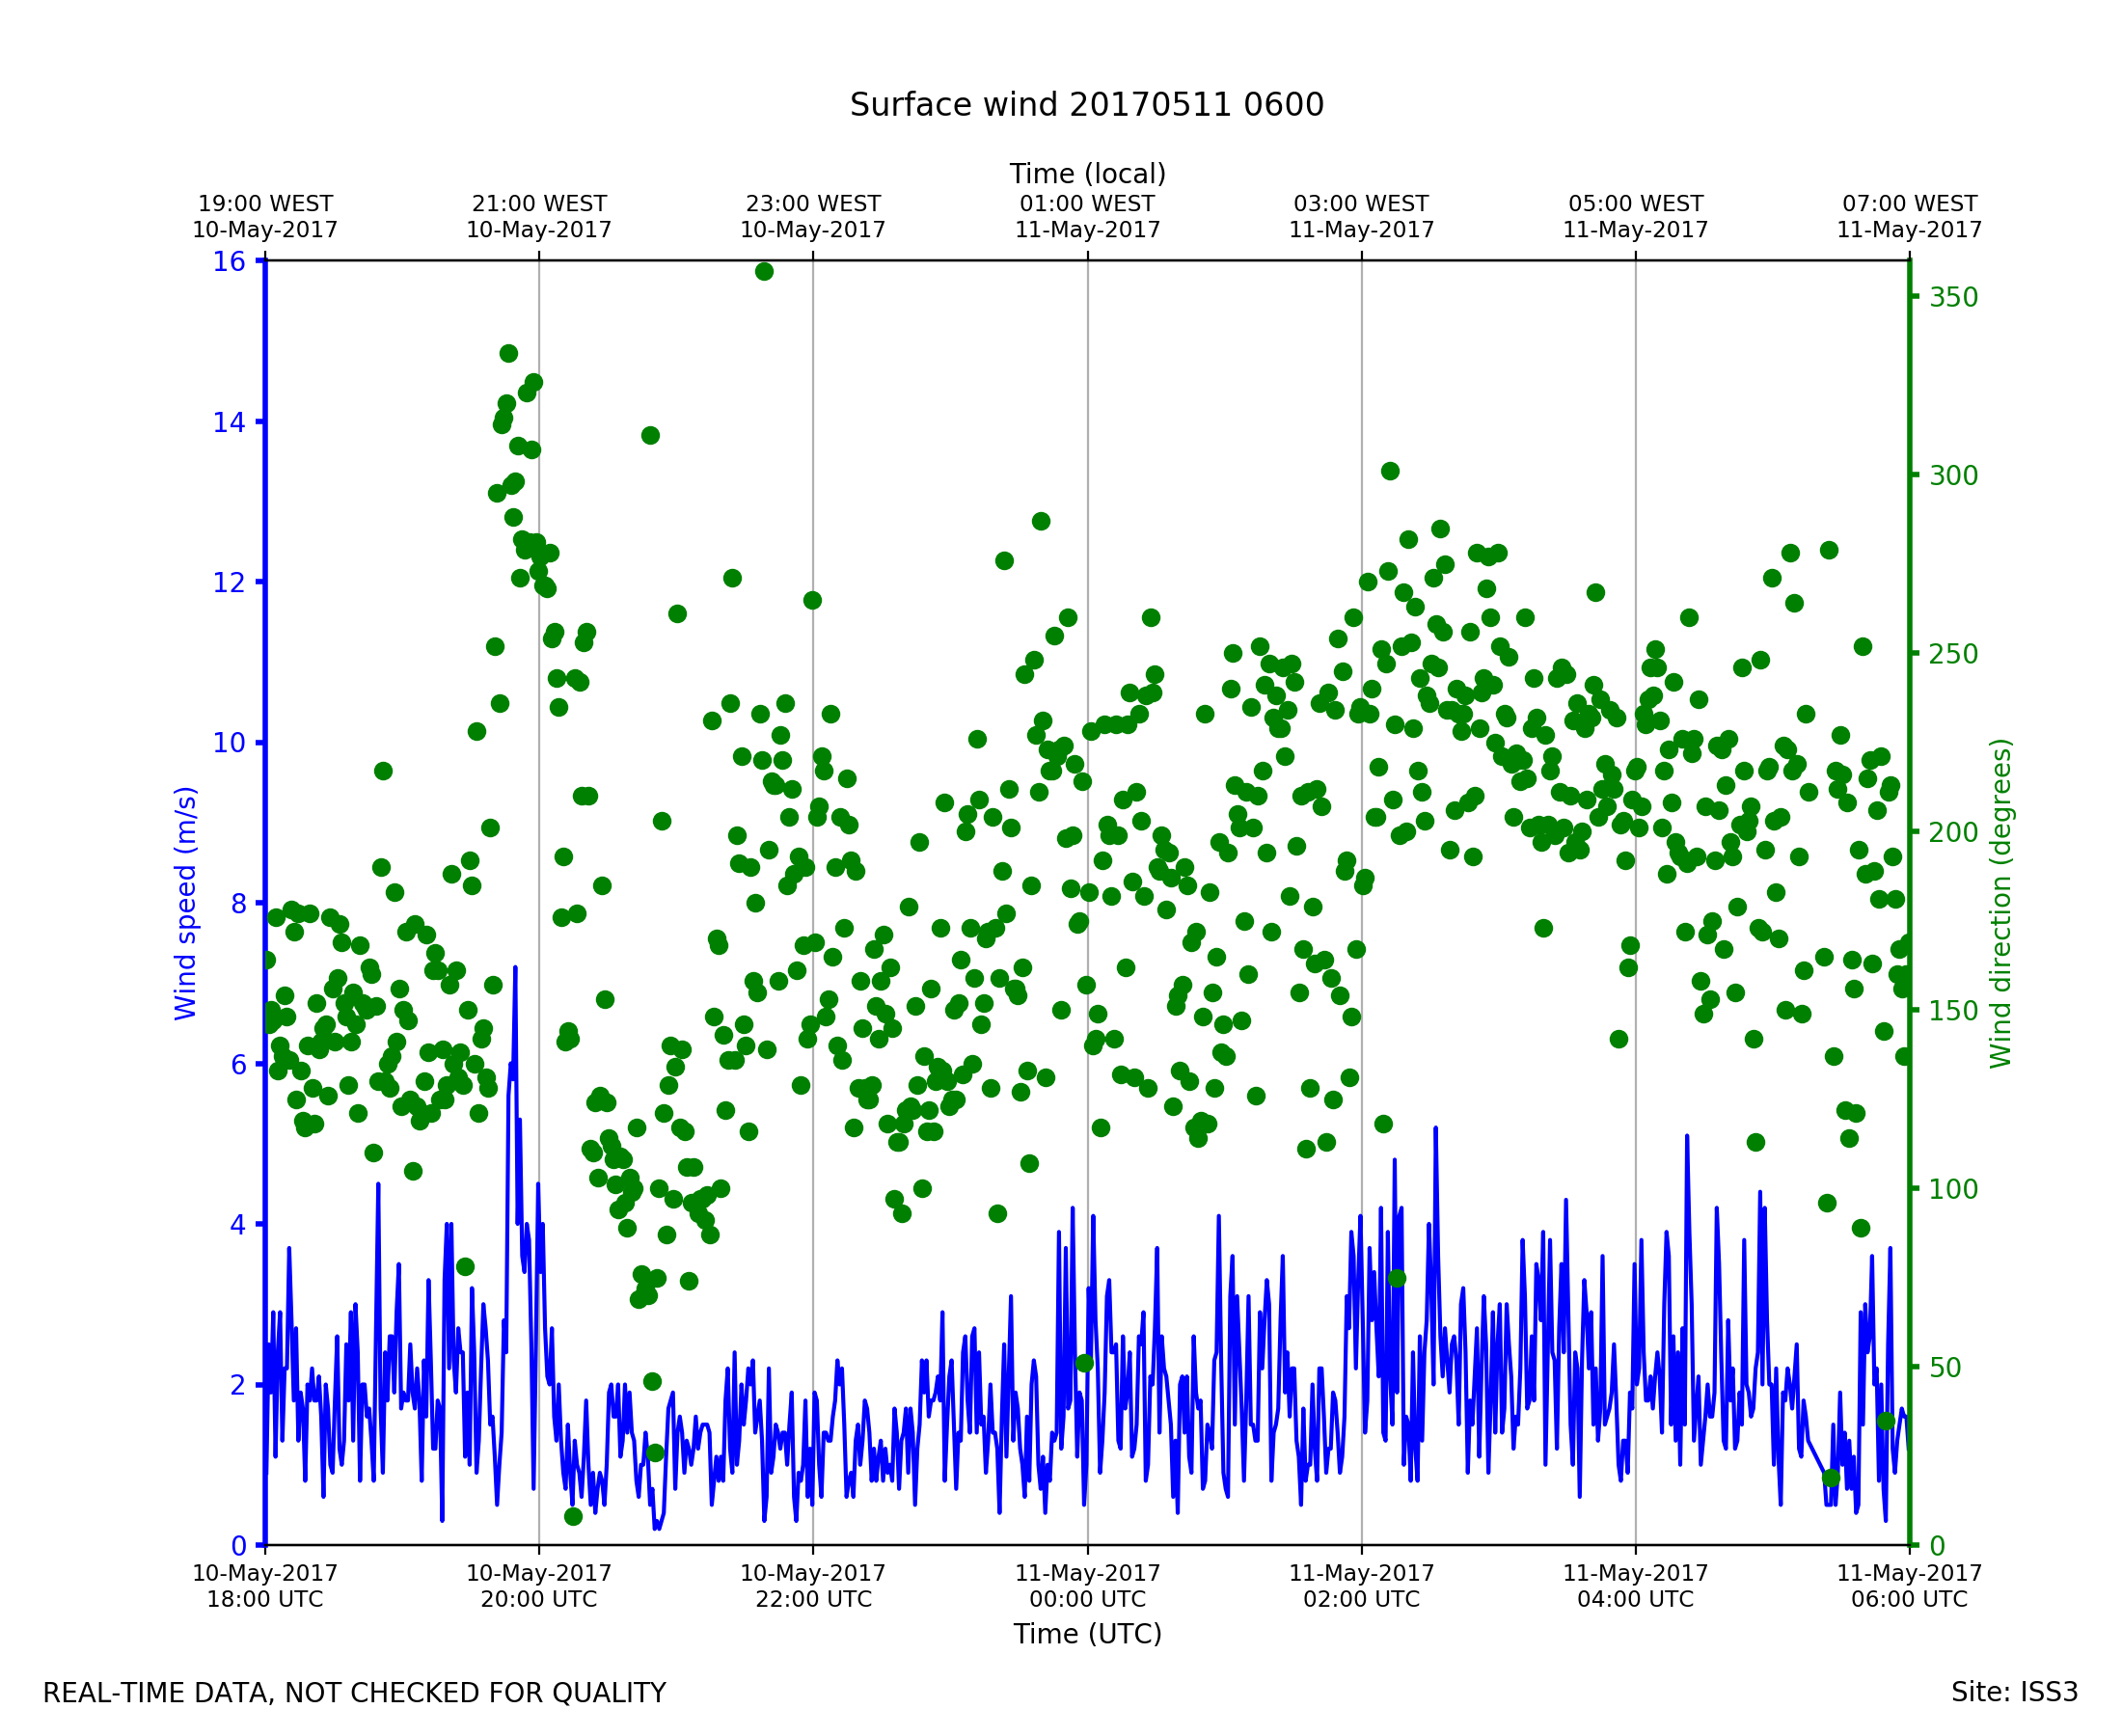Click the '10-May-2017 20:00 UTC' bottom tick label

[x=539, y=1586]
